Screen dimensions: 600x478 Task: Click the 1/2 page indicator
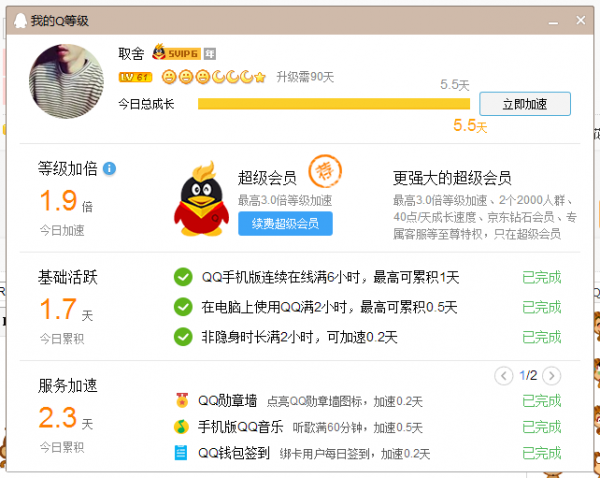[x=528, y=375]
